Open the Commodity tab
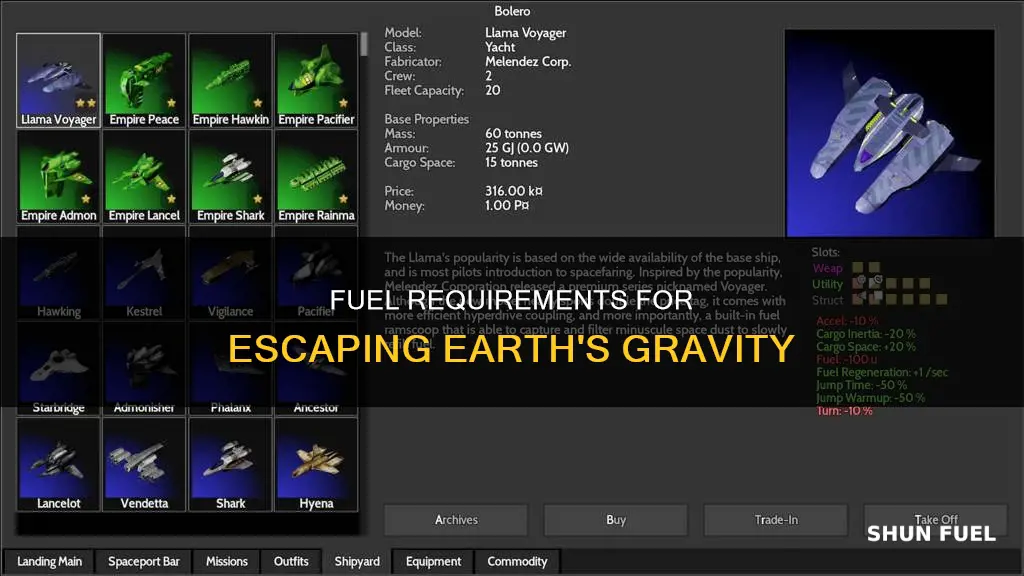Screen dimensions: 1024x576 (x=517, y=562)
